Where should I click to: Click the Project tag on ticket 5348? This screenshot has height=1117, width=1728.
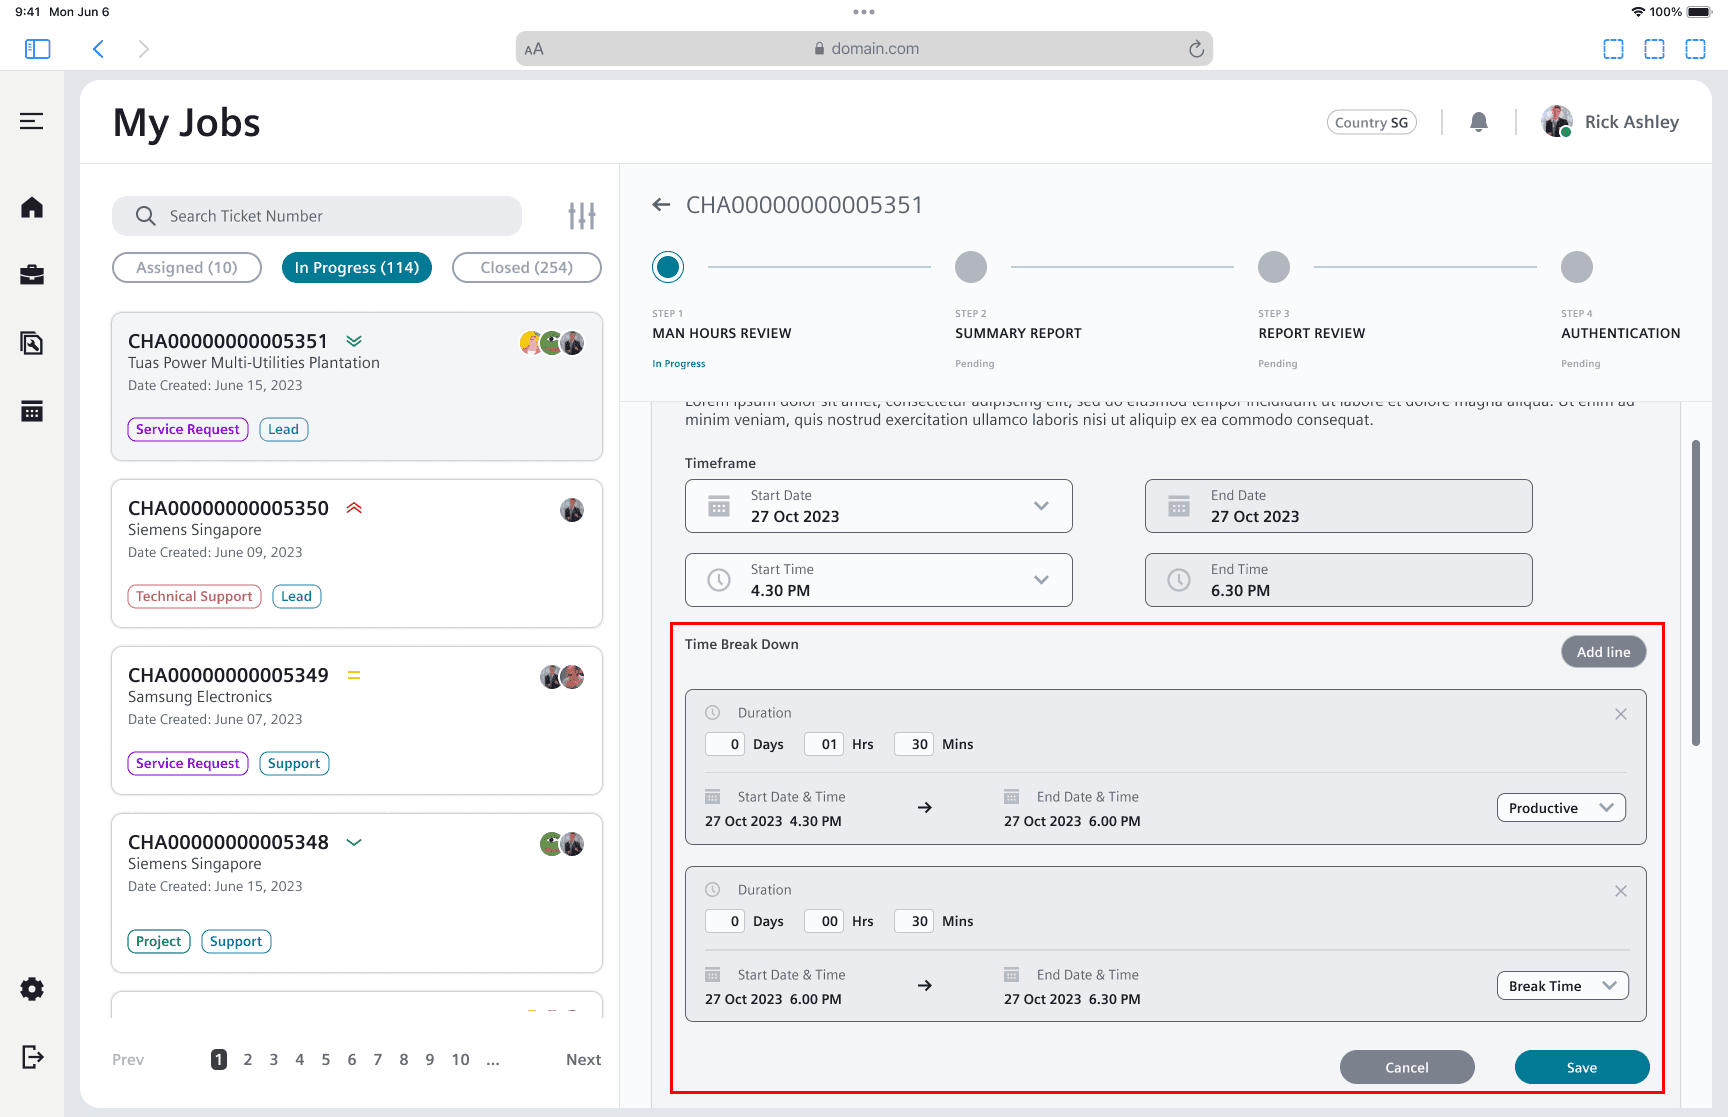tap(159, 941)
